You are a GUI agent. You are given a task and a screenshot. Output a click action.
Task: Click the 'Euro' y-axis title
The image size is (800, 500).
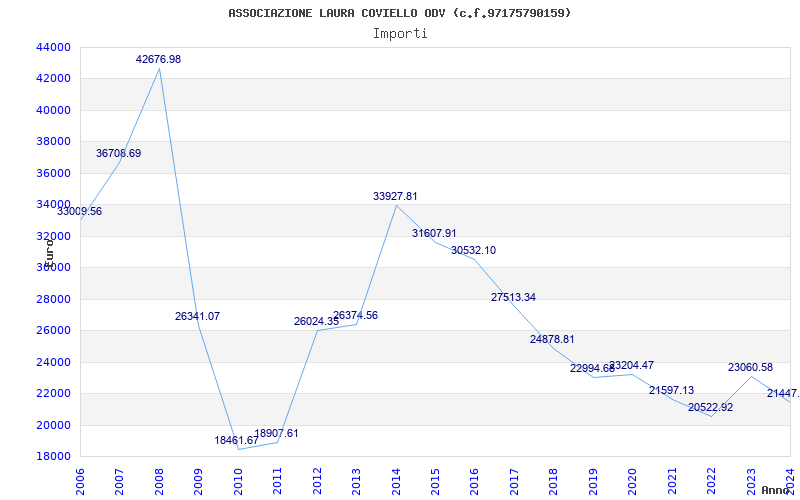tap(49, 253)
